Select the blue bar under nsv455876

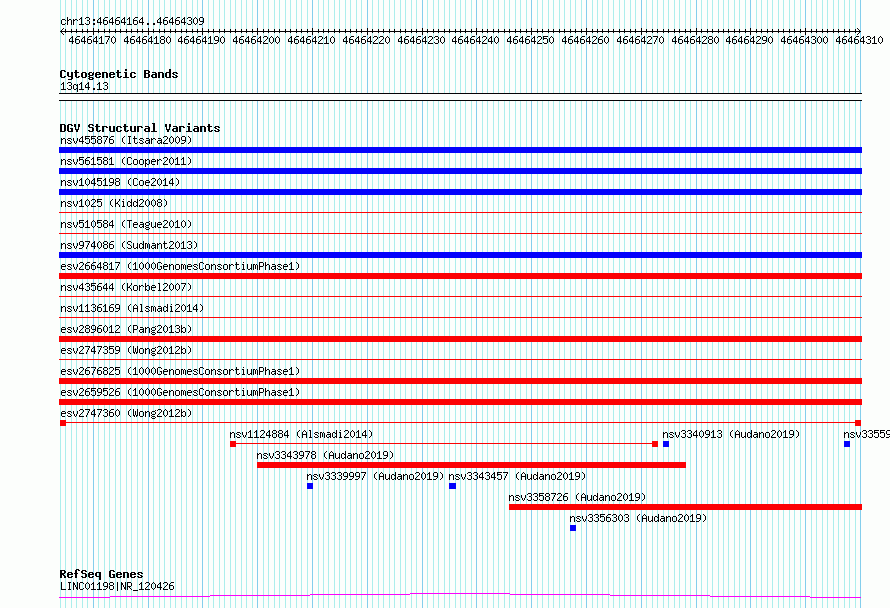click(x=460, y=150)
